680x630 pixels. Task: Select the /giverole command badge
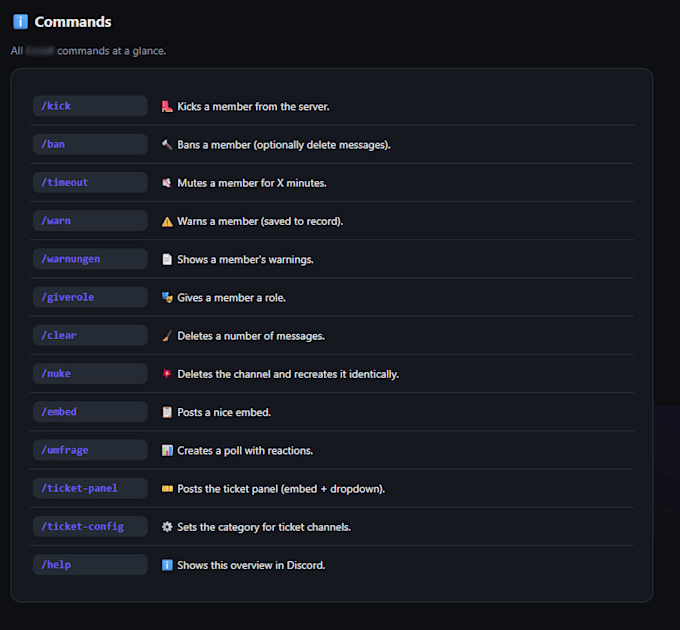tap(90, 297)
